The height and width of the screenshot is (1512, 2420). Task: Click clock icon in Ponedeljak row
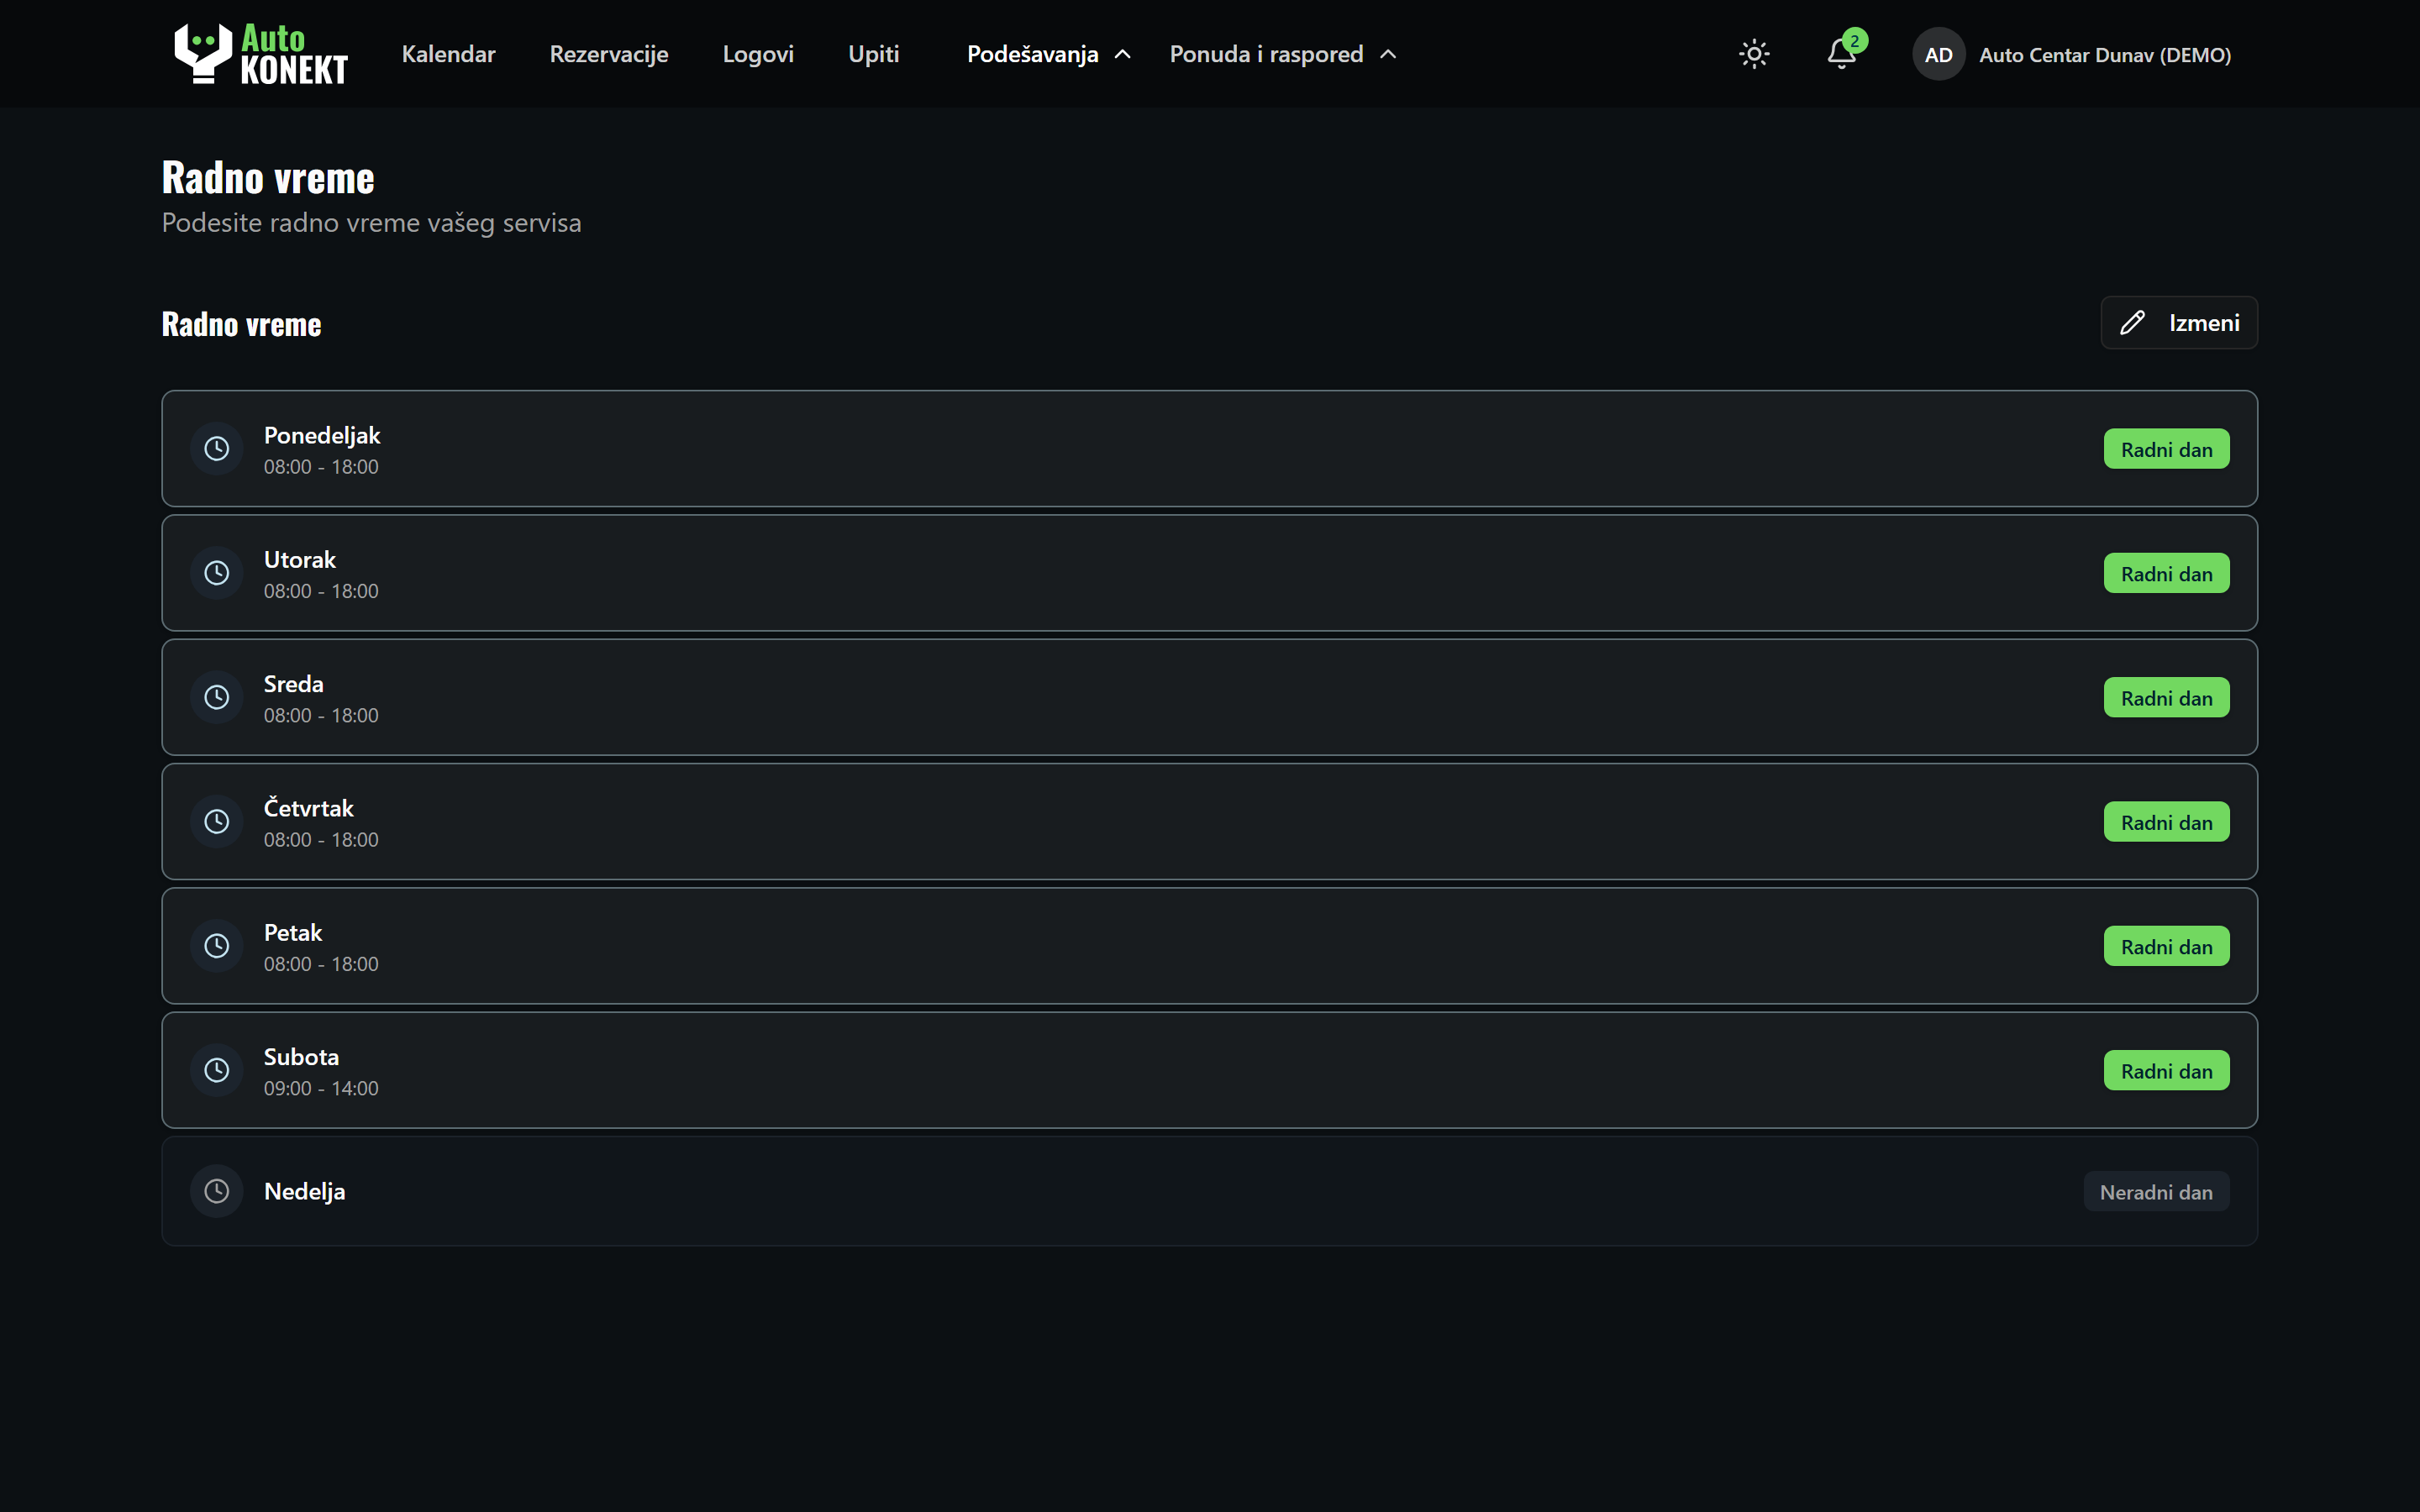tap(217, 449)
